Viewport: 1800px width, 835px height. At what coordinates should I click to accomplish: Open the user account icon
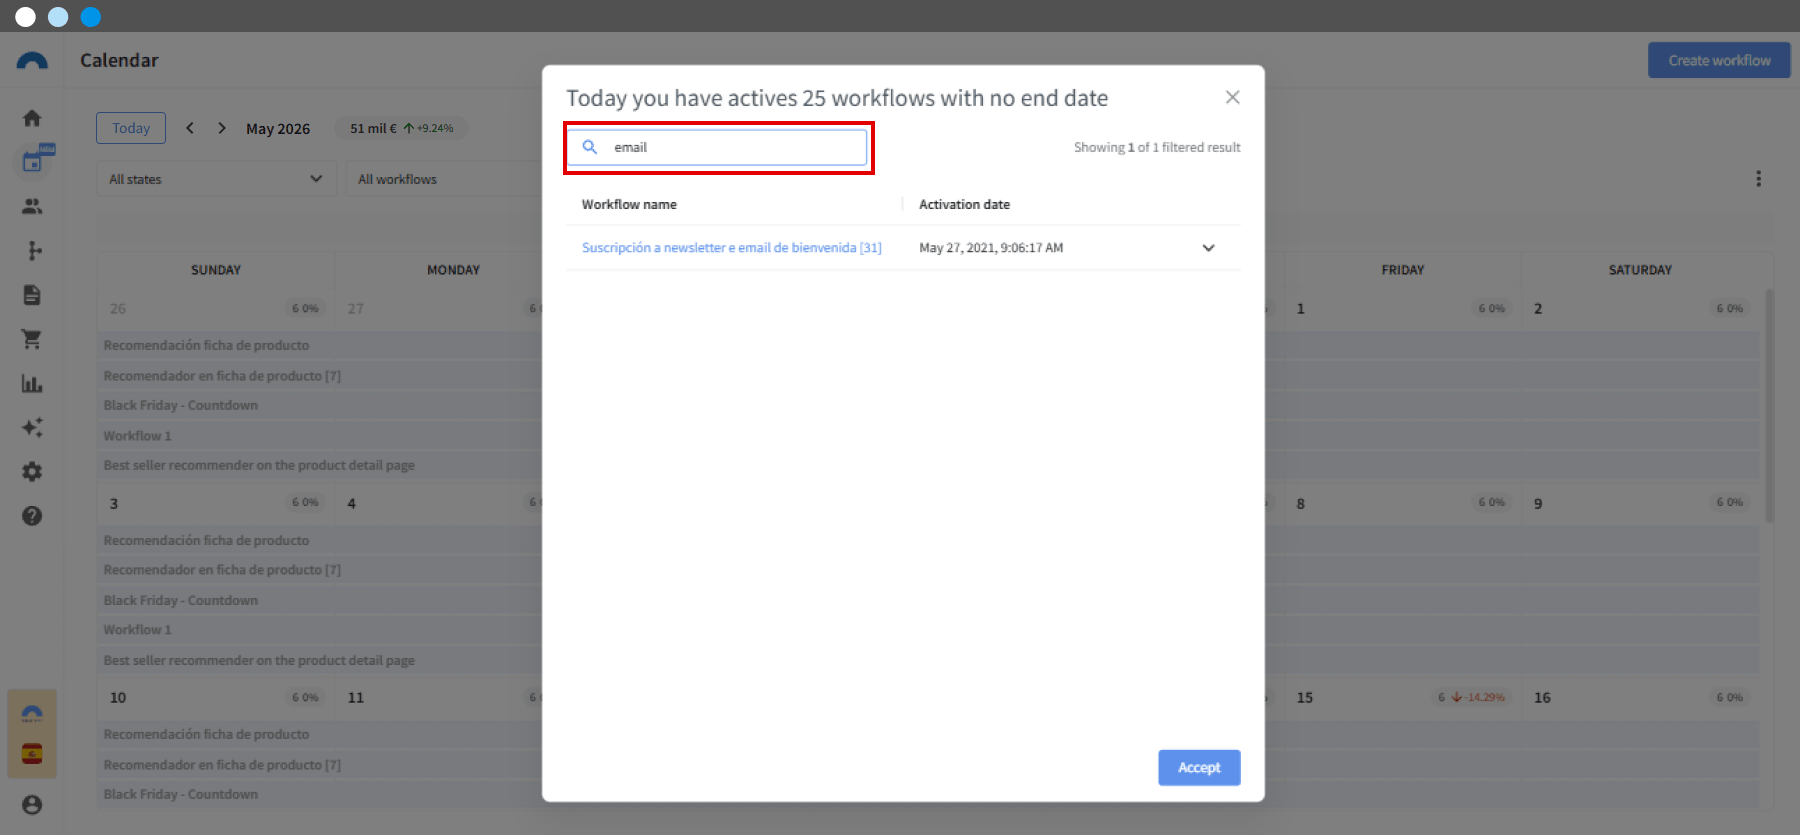[32, 804]
